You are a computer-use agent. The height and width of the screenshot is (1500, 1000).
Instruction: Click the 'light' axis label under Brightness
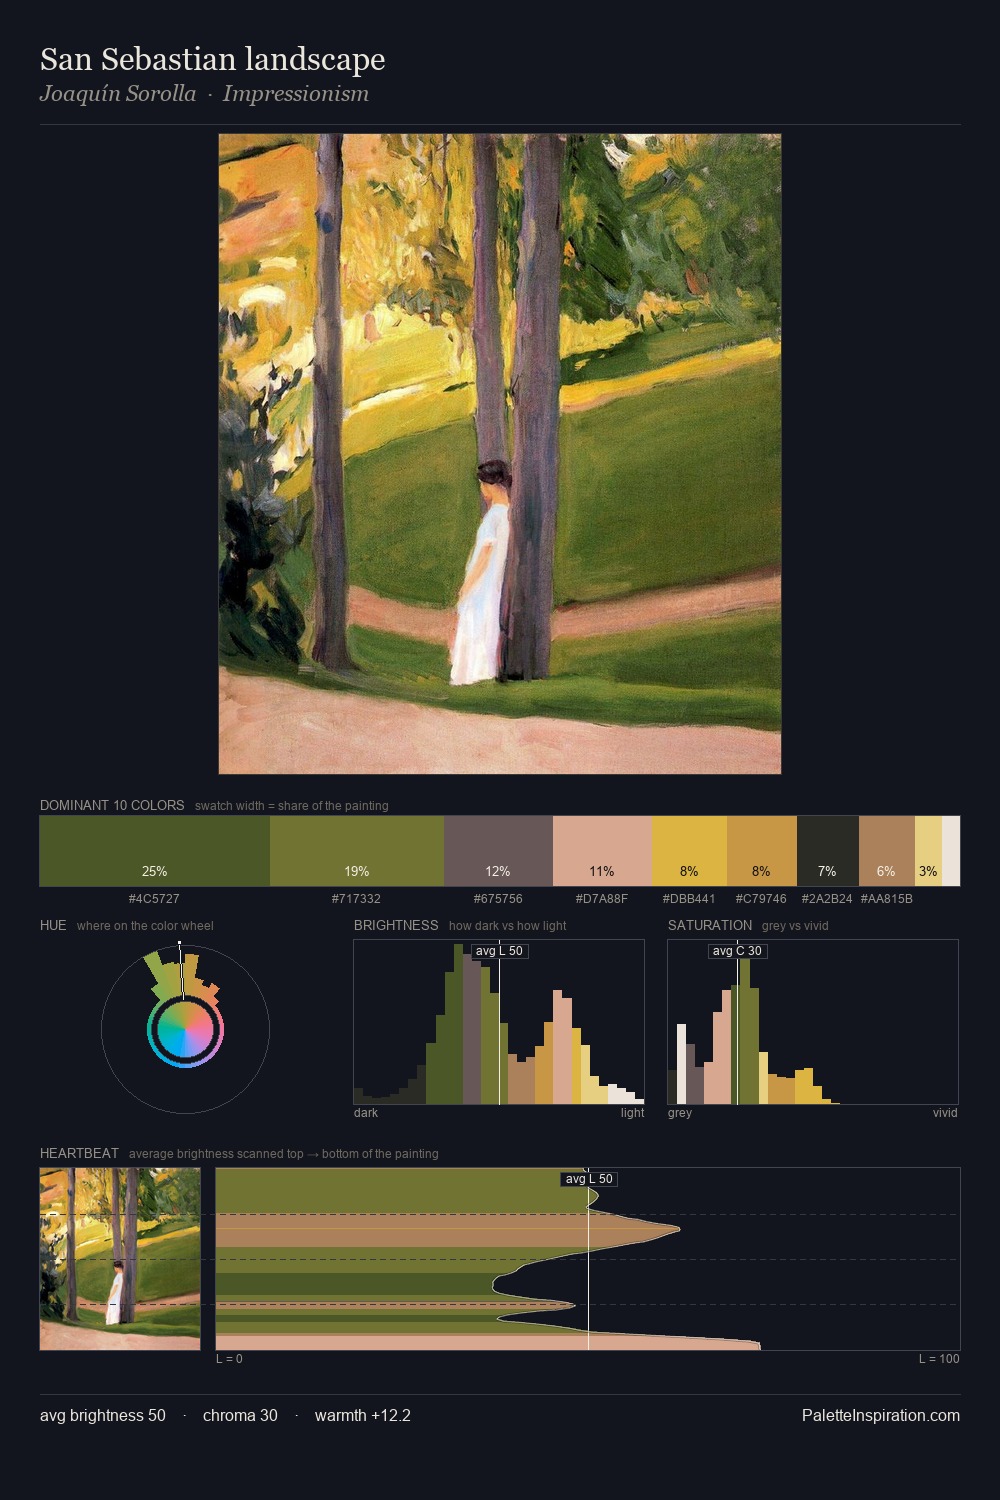pyautogui.click(x=633, y=1113)
